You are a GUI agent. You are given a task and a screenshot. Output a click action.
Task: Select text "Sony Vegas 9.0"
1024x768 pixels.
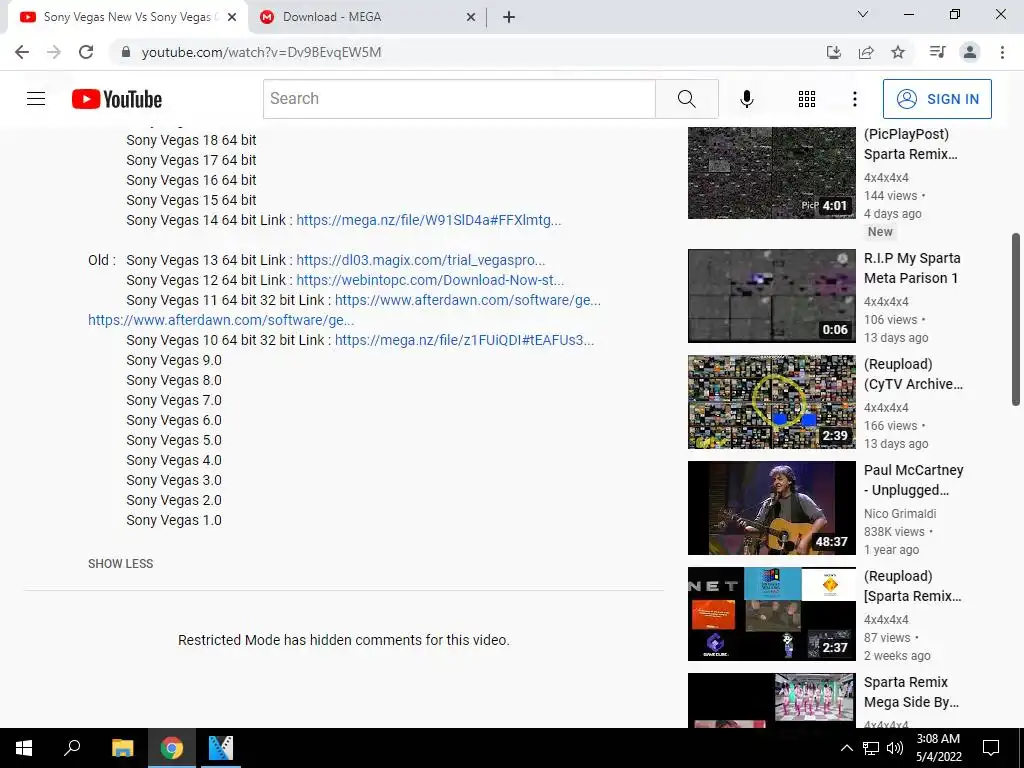pos(174,360)
